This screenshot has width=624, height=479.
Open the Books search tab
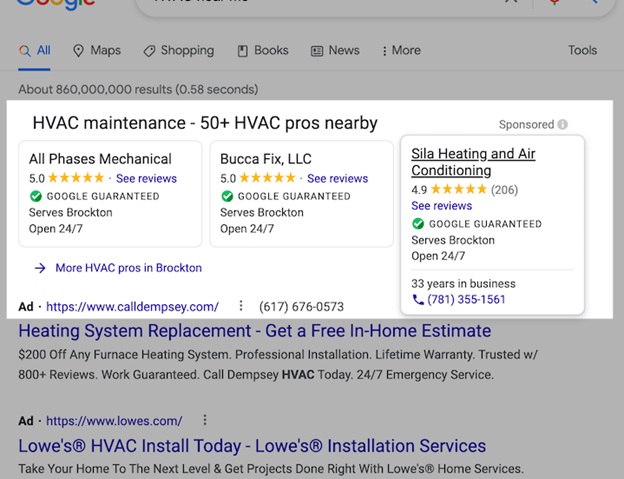point(264,51)
